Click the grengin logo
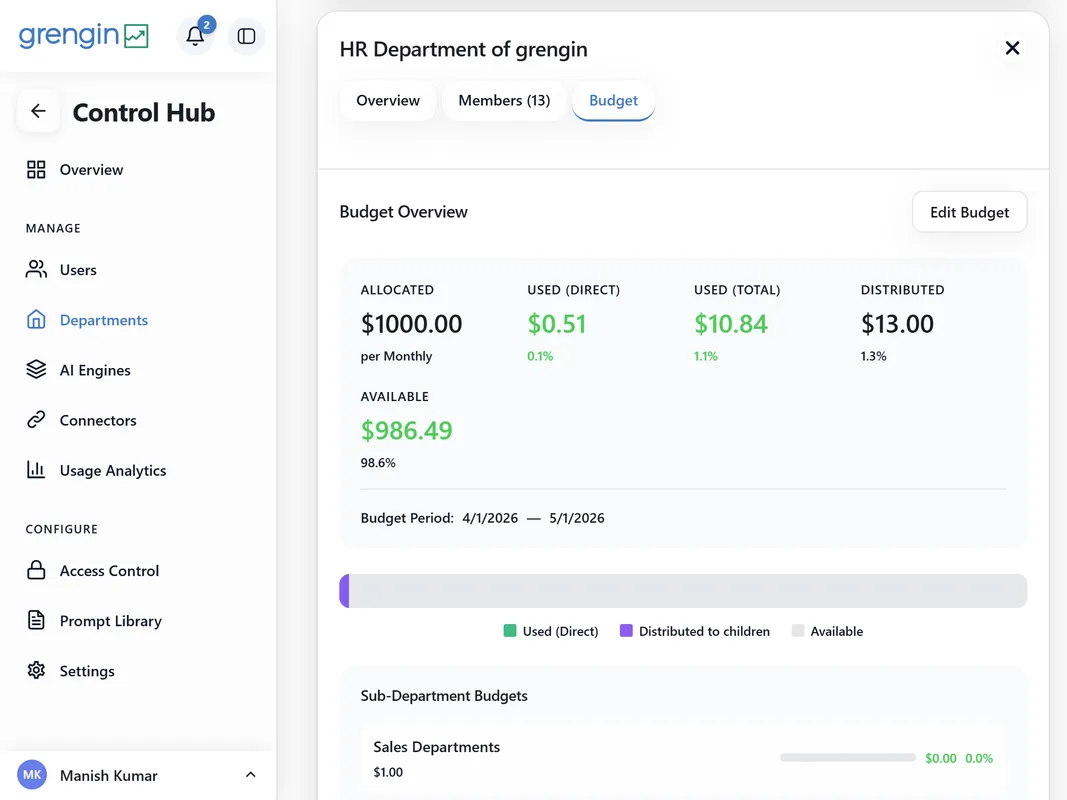 (83, 35)
